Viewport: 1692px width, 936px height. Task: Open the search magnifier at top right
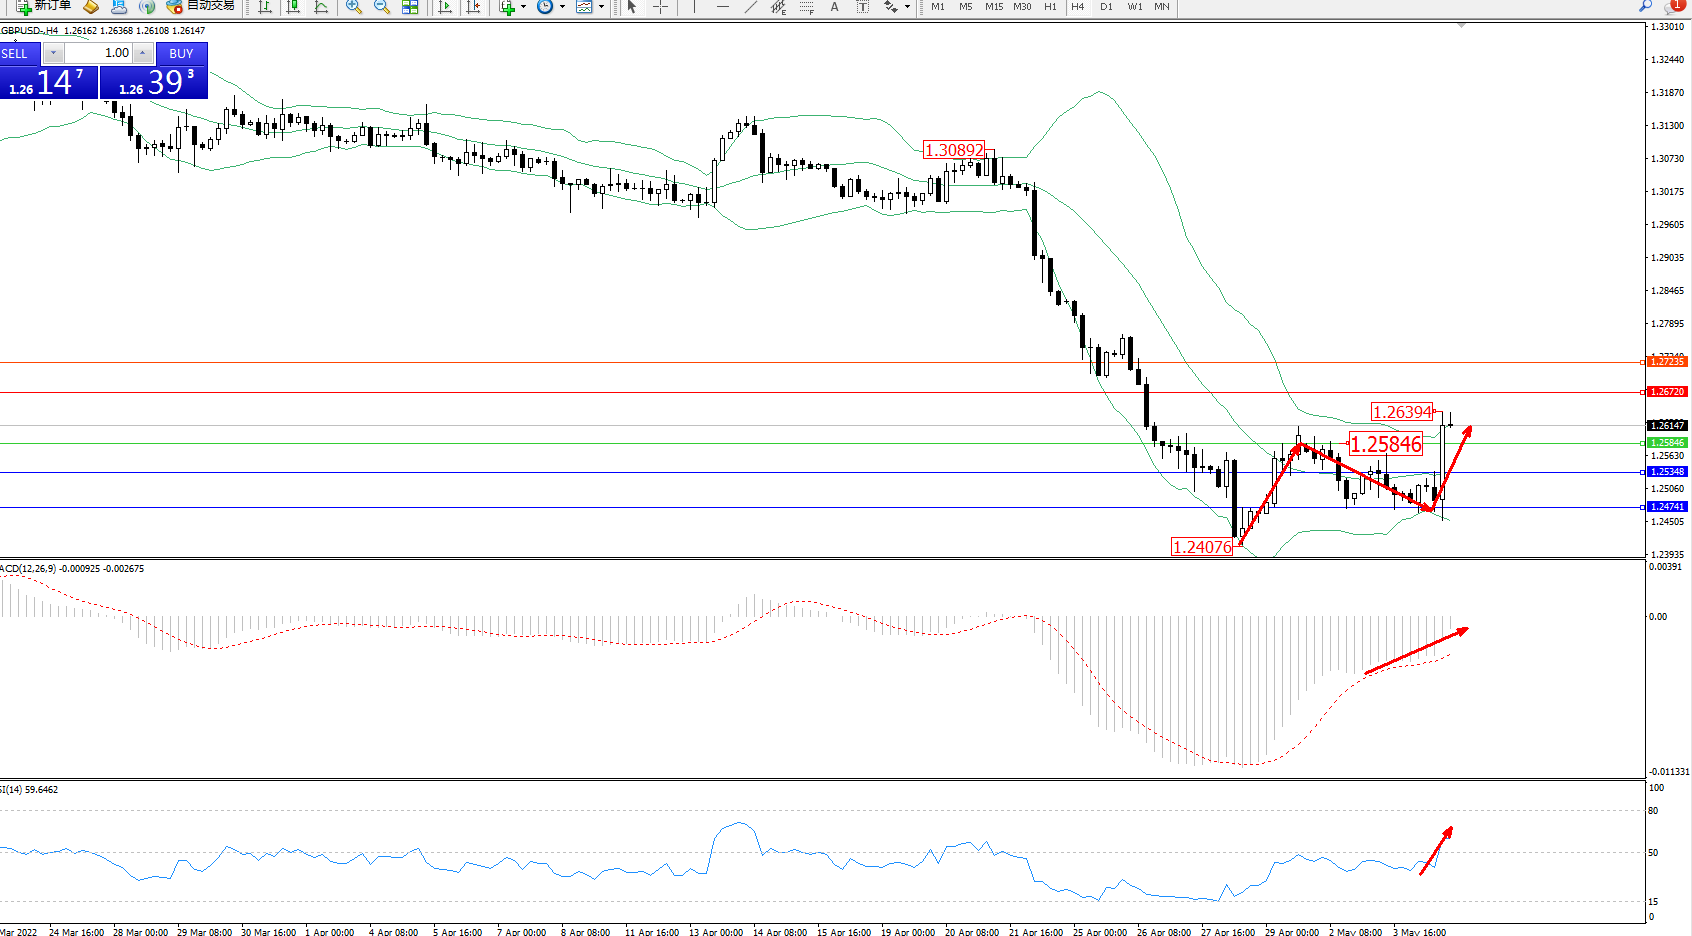click(x=1646, y=6)
